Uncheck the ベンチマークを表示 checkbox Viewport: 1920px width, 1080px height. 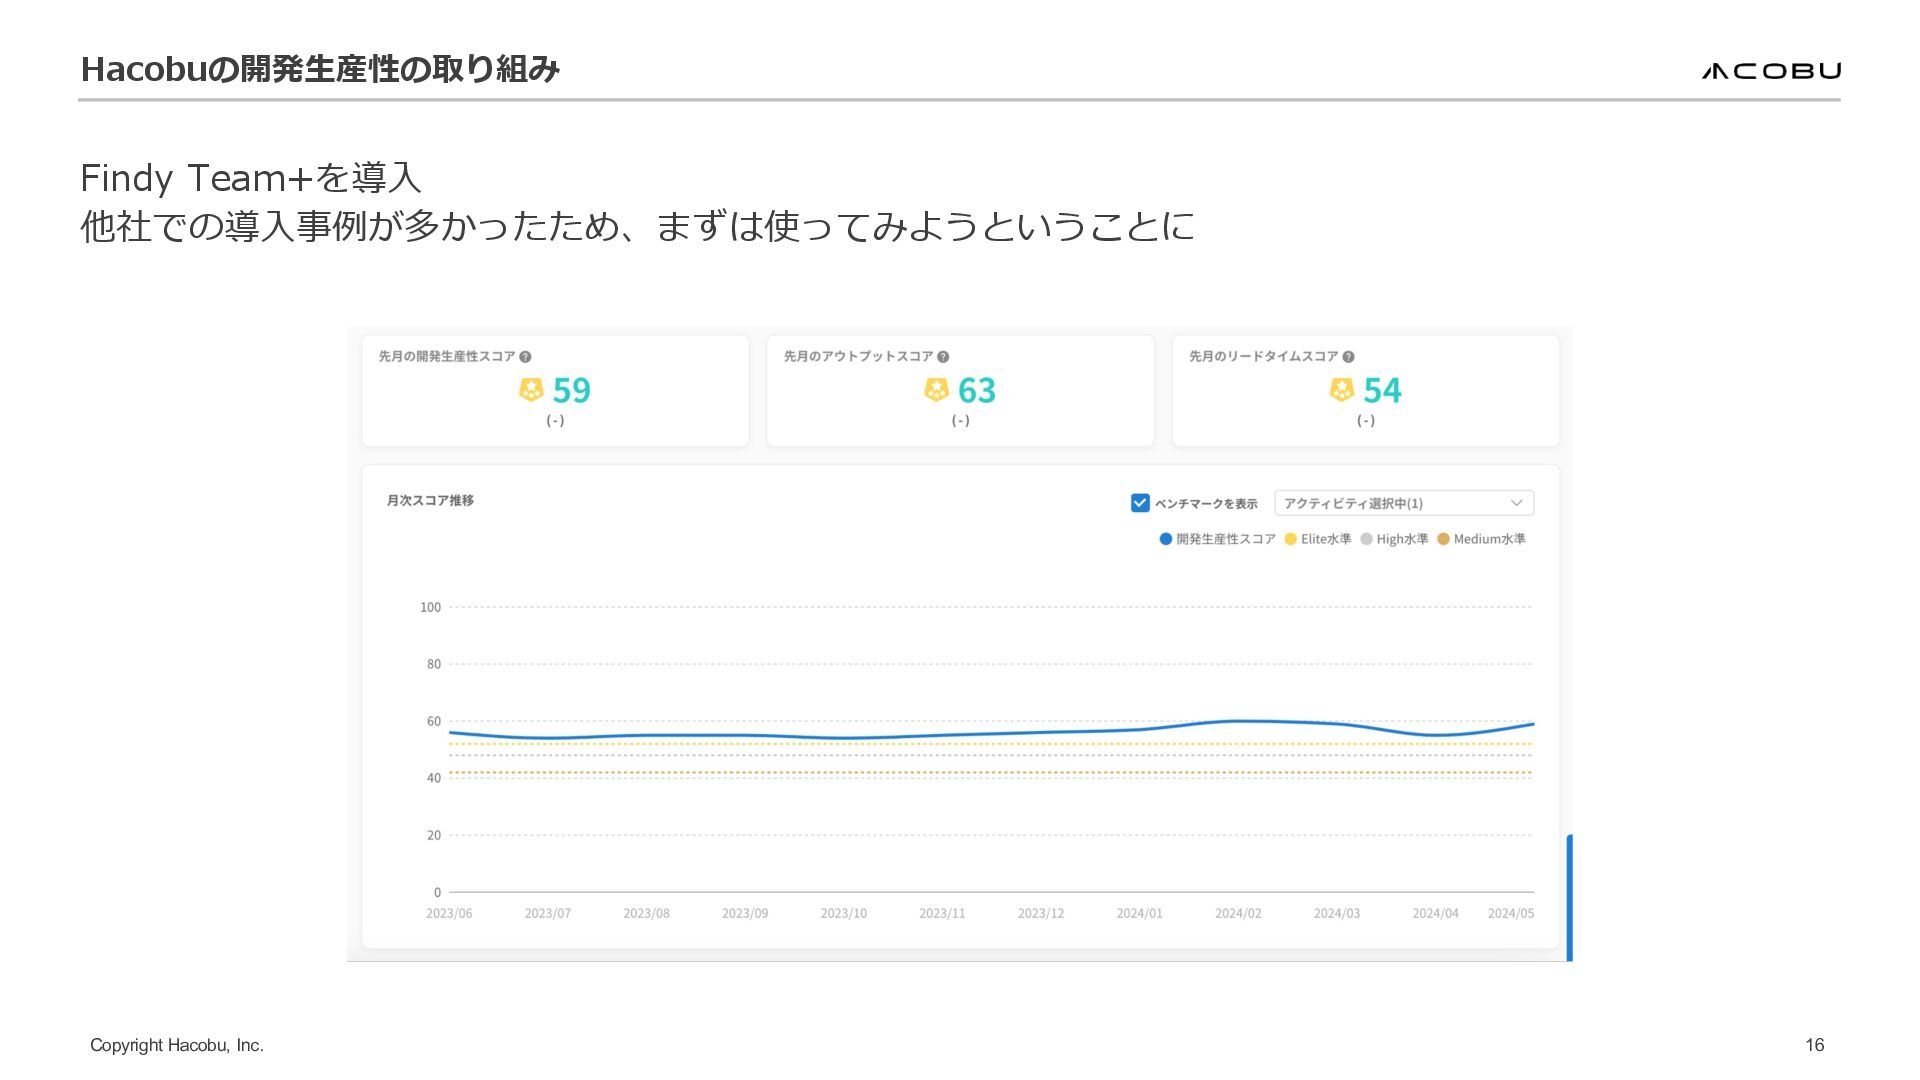point(1140,503)
